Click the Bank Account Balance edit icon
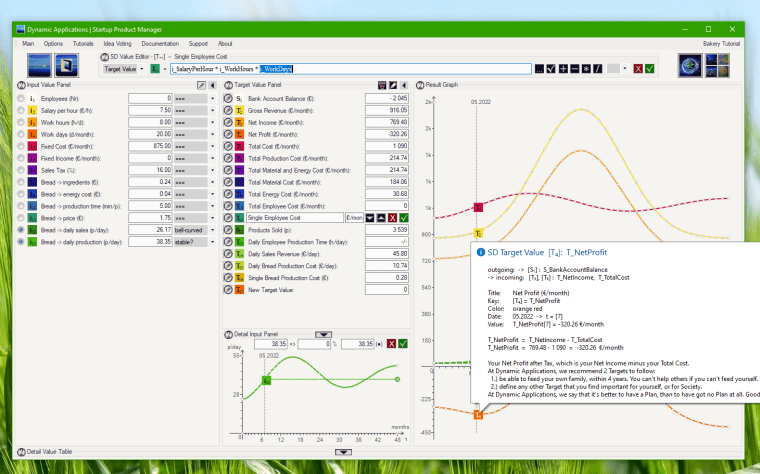The height and width of the screenshot is (474, 760). click(229, 98)
